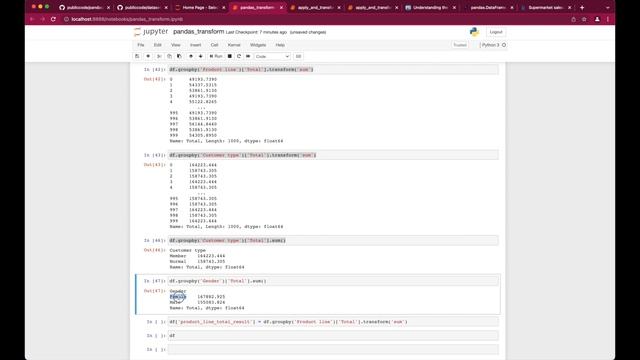This screenshot has height=360, width=640.
Task: Open the Insert menu
Action: coord(196,45)
